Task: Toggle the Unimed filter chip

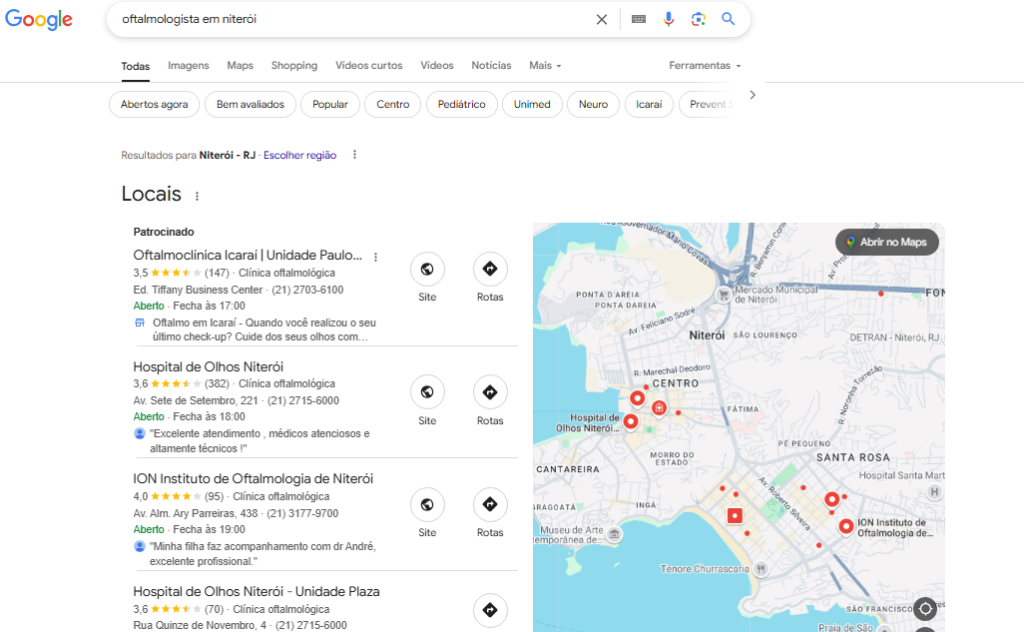Action: click(x=532, y=104)
